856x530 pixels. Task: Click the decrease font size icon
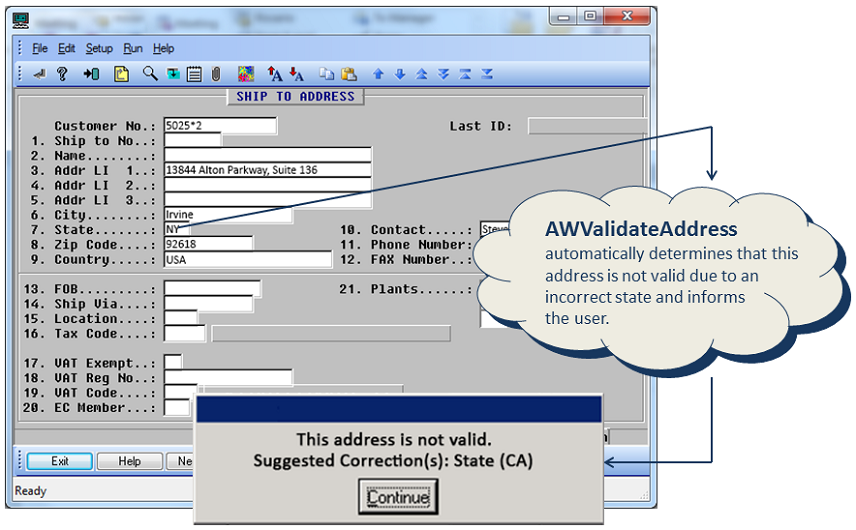click(x=296, y=74)
